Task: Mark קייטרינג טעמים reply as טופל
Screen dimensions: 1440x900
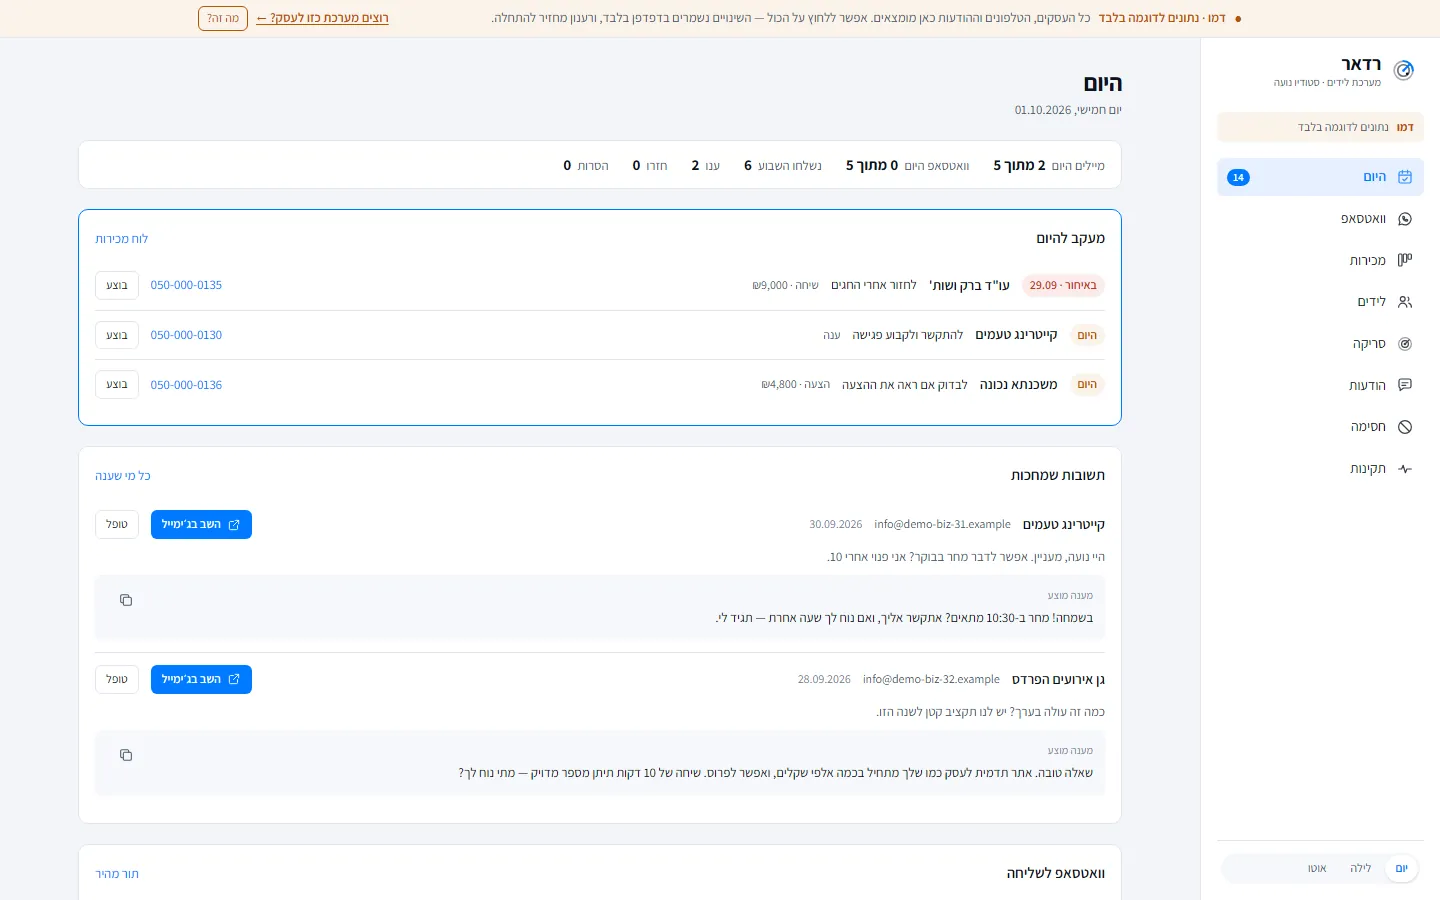Action: [117, 524]
